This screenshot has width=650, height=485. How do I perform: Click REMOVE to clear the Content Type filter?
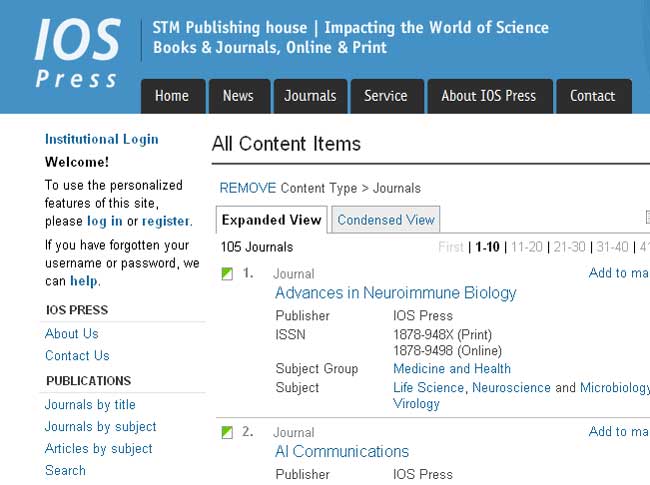coord(248,188)
